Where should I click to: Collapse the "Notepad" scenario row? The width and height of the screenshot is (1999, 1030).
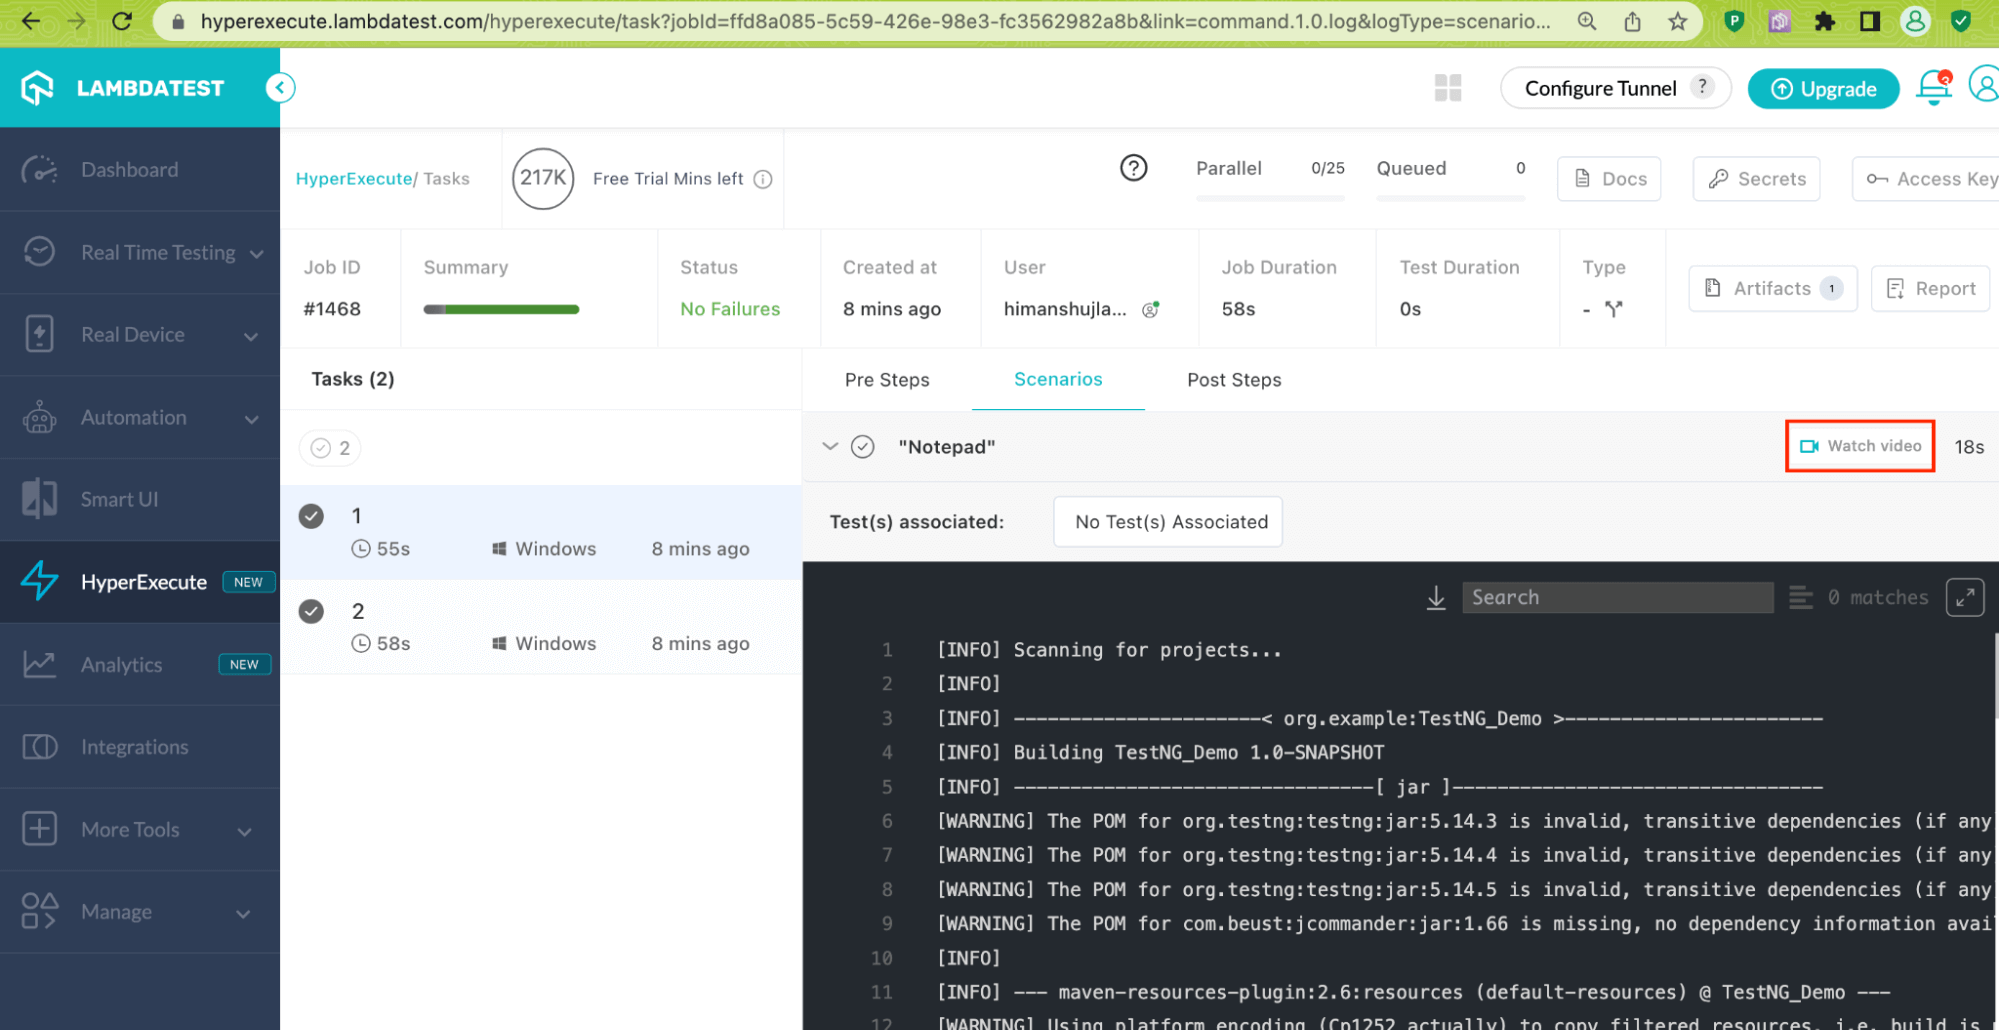[x=830, y=446]
